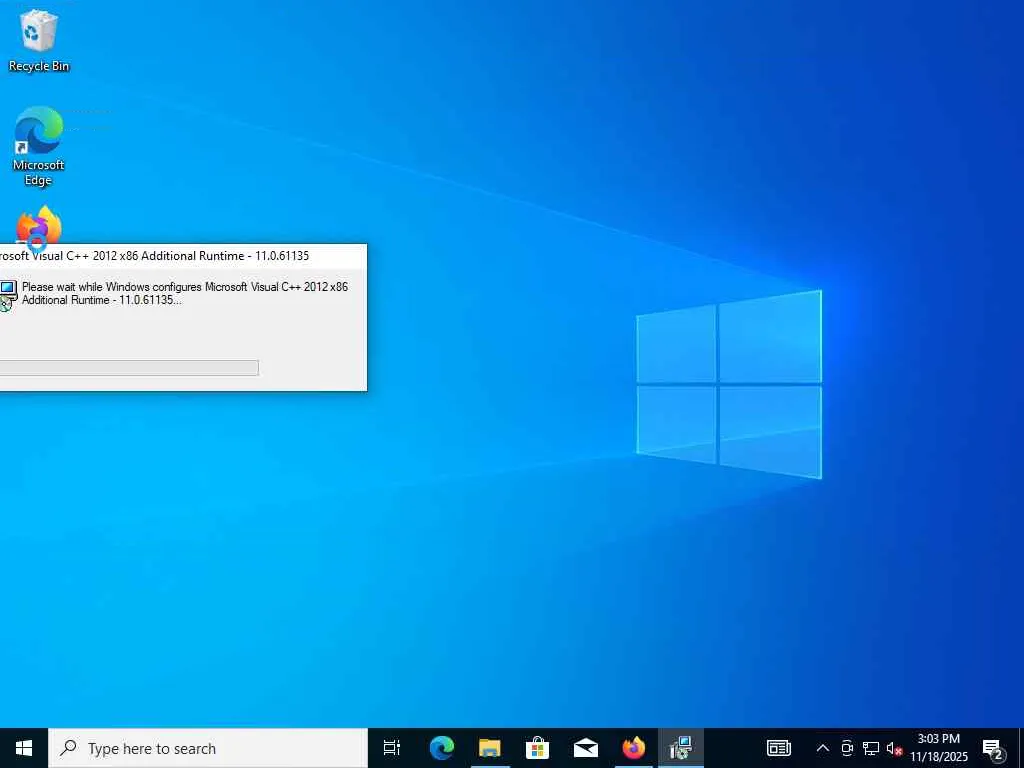1024x768 pixels.
Task: Select the Microsoft Edge desktop shortcut
Action: pyautogui.click(x=39, y=146)
